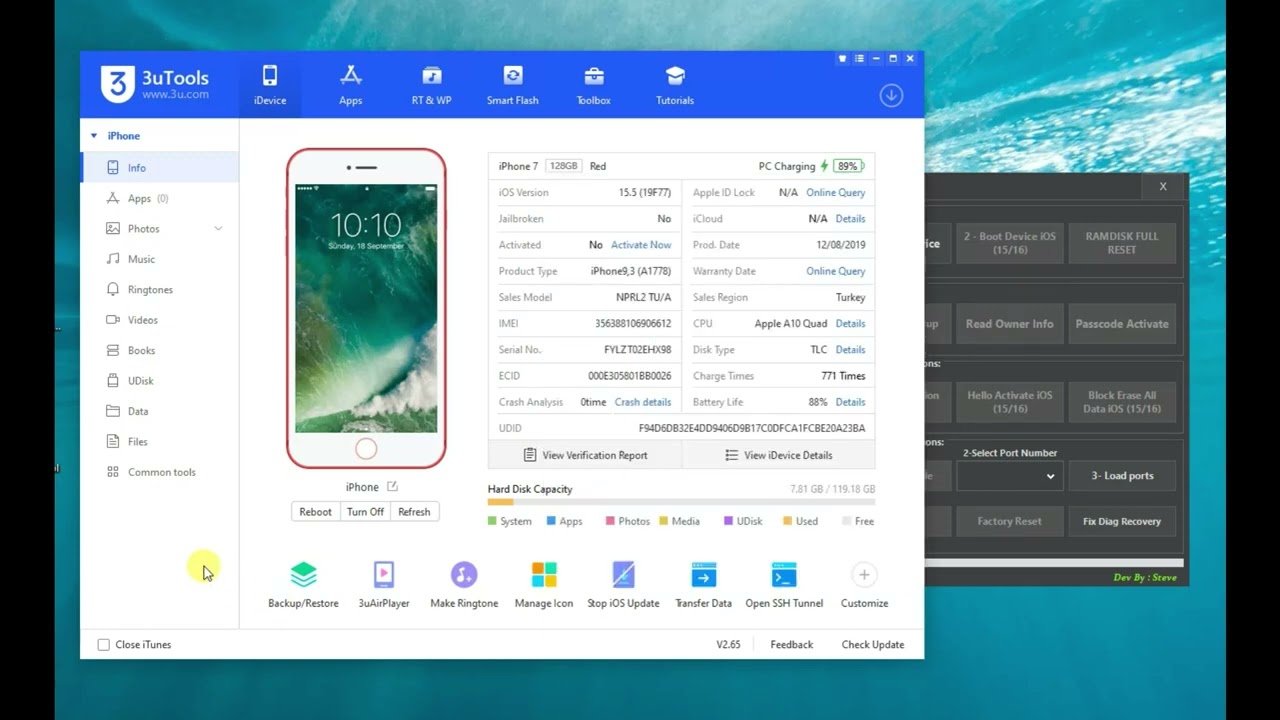
Task: Click Fix Diag Recovery button
Action: point(1122,521)
